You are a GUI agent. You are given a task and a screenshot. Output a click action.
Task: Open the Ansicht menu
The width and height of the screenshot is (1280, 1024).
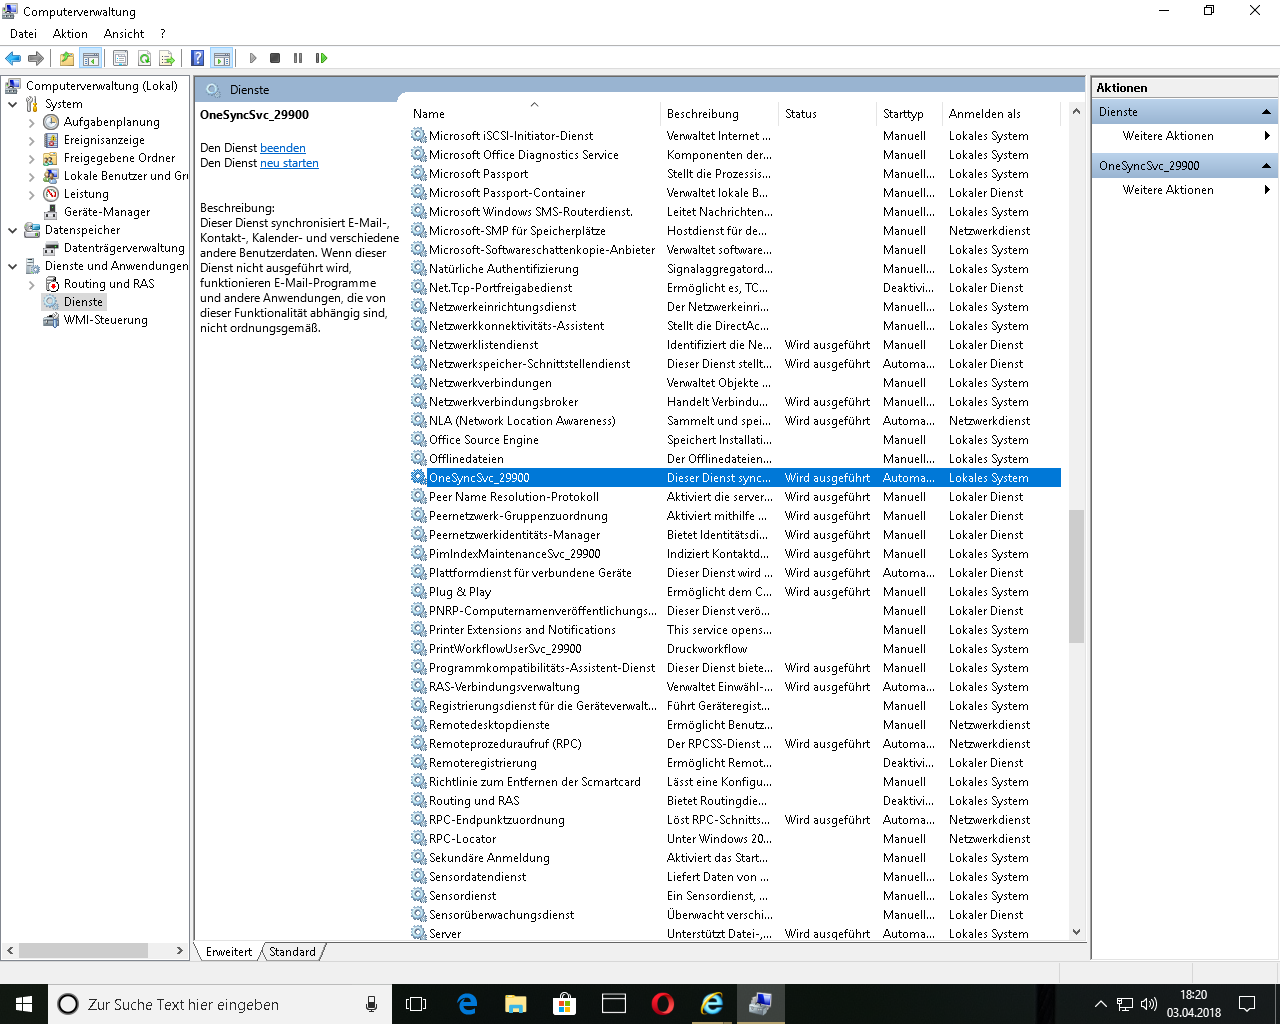[124, 34]
